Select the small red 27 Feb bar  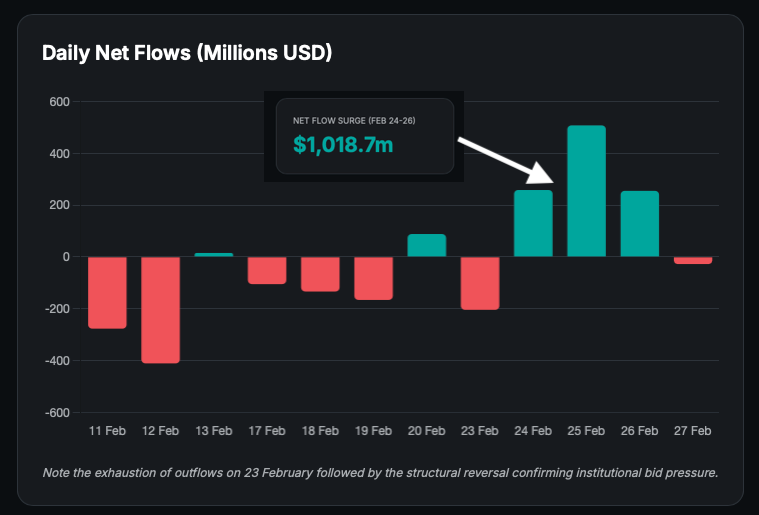pyautogui.click(x=693, y=260)
